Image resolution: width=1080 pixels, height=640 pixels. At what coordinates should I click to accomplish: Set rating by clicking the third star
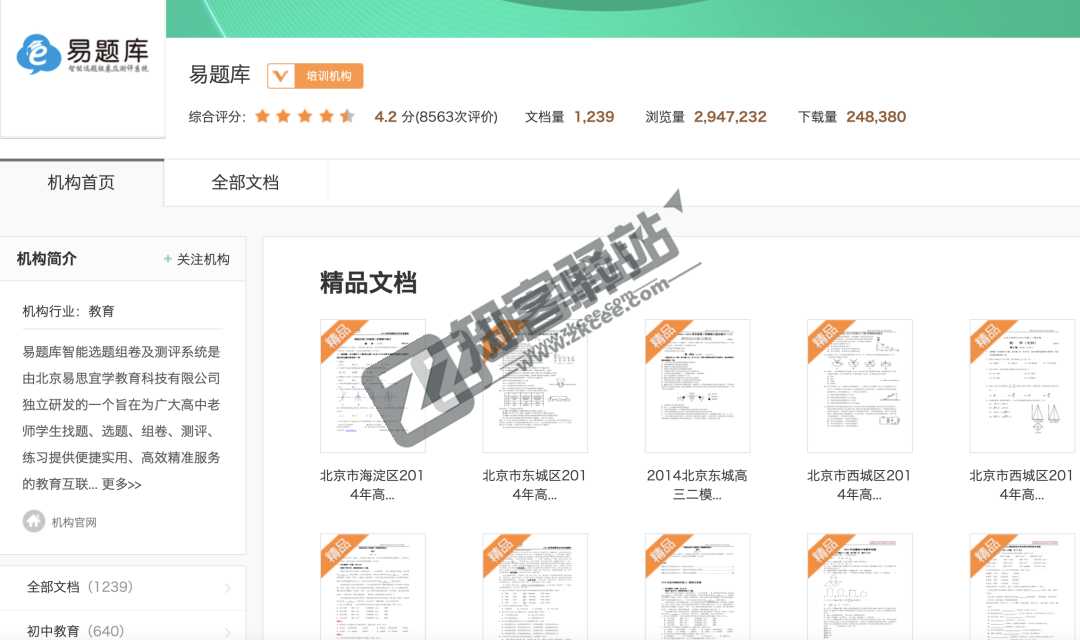tap(304, 116)
